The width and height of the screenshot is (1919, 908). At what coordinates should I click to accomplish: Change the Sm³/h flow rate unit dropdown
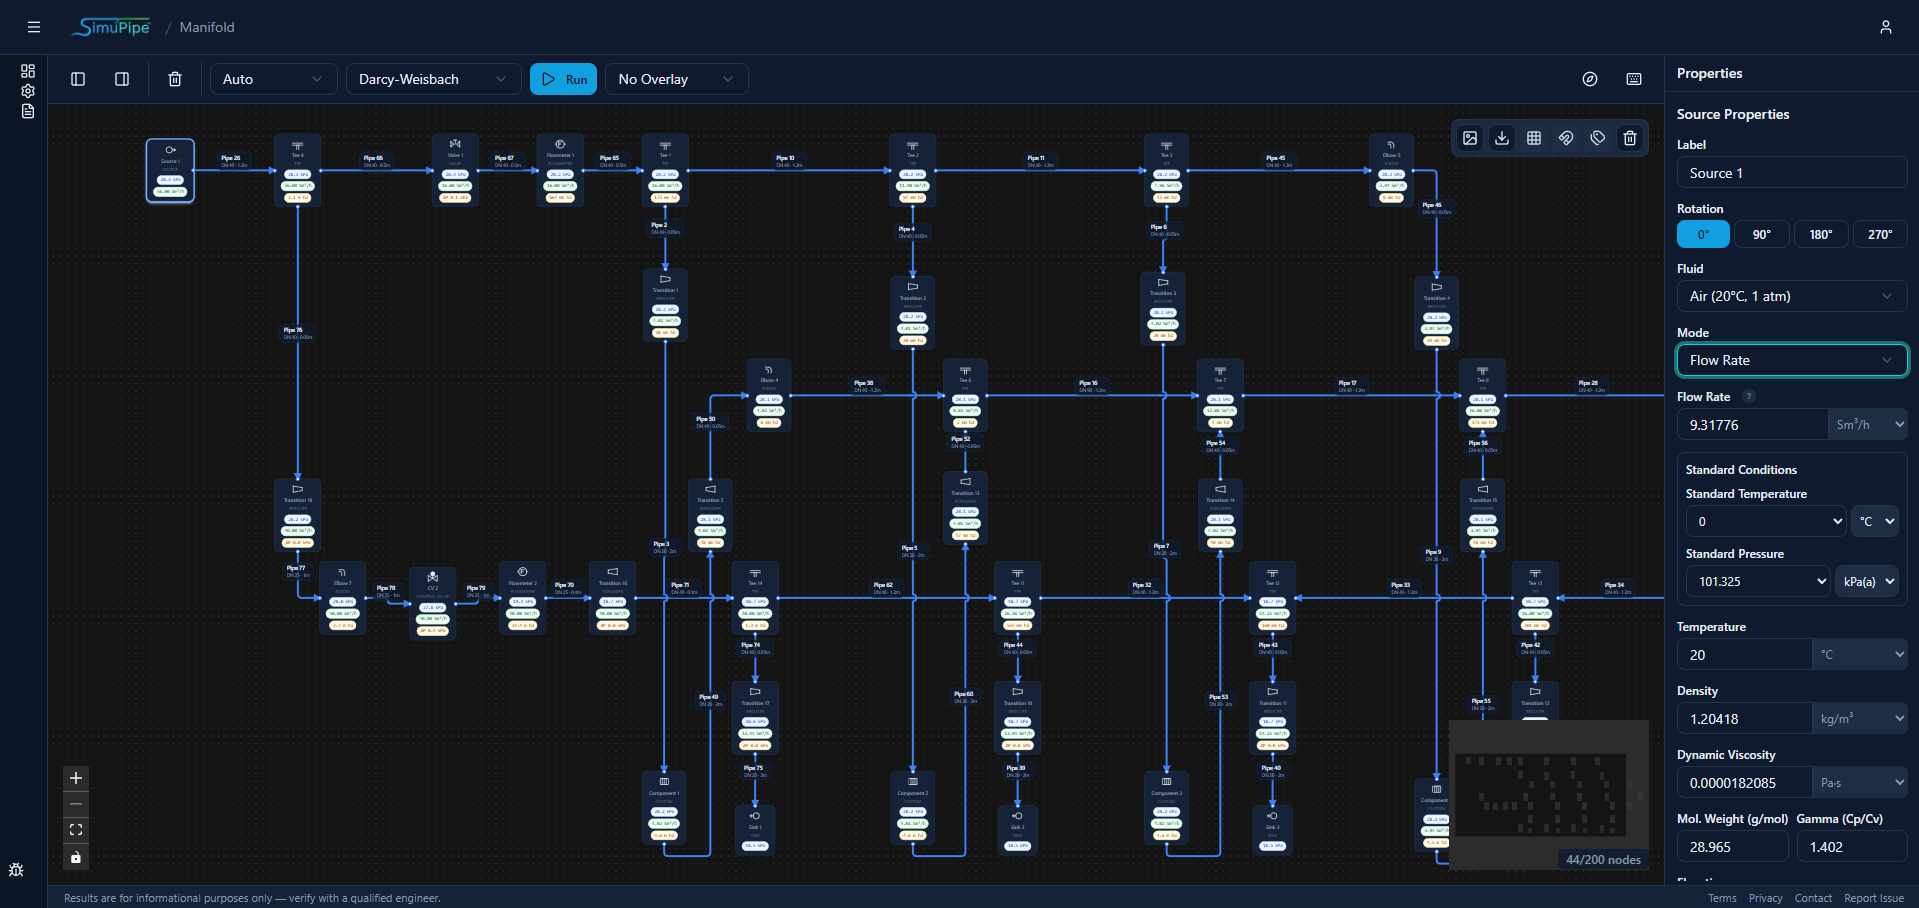point(1867,425)
